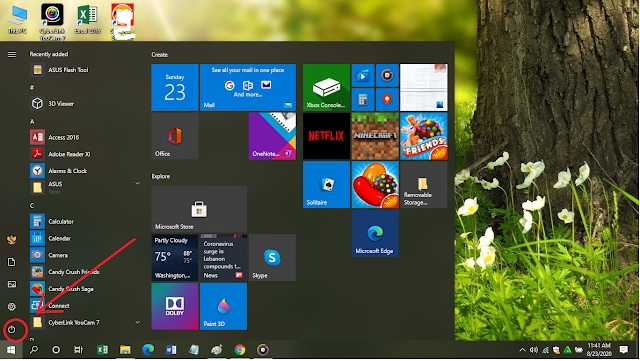Open the News tile about Coronavirus
The image size is (640, 361).
tap(224, 258)
